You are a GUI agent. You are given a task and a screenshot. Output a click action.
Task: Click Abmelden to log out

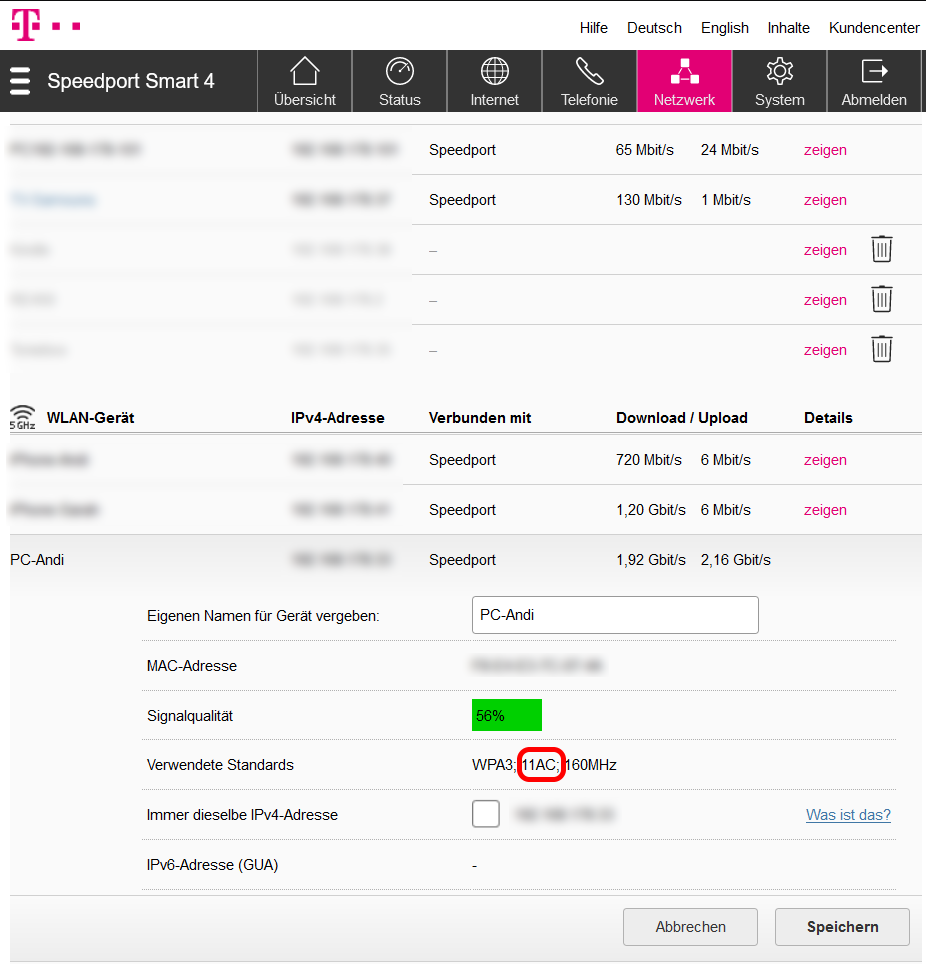tap(874, 81)
